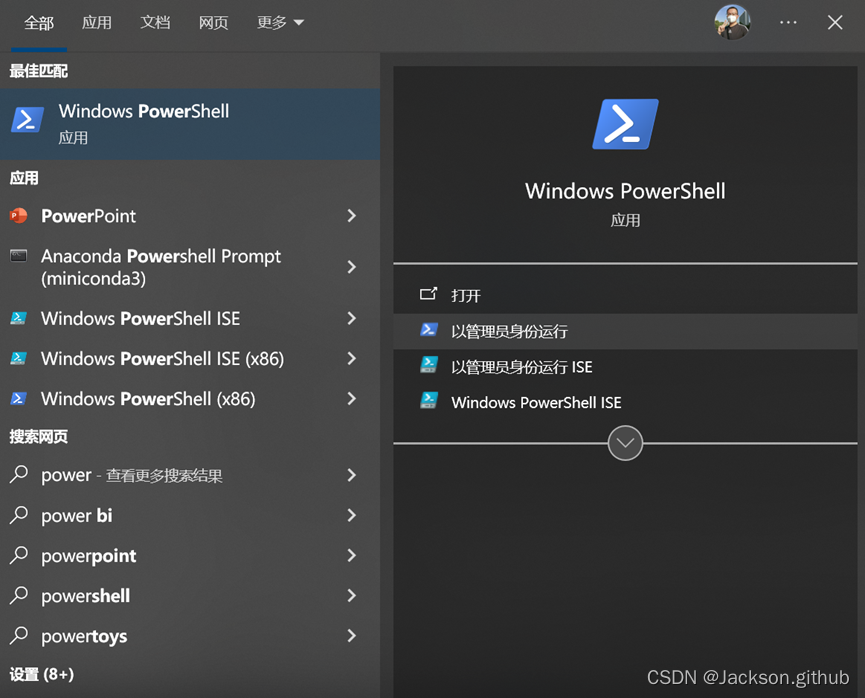Click the large PowerShell logo in preview pane
865x698 pixels.
click(625, 124)
